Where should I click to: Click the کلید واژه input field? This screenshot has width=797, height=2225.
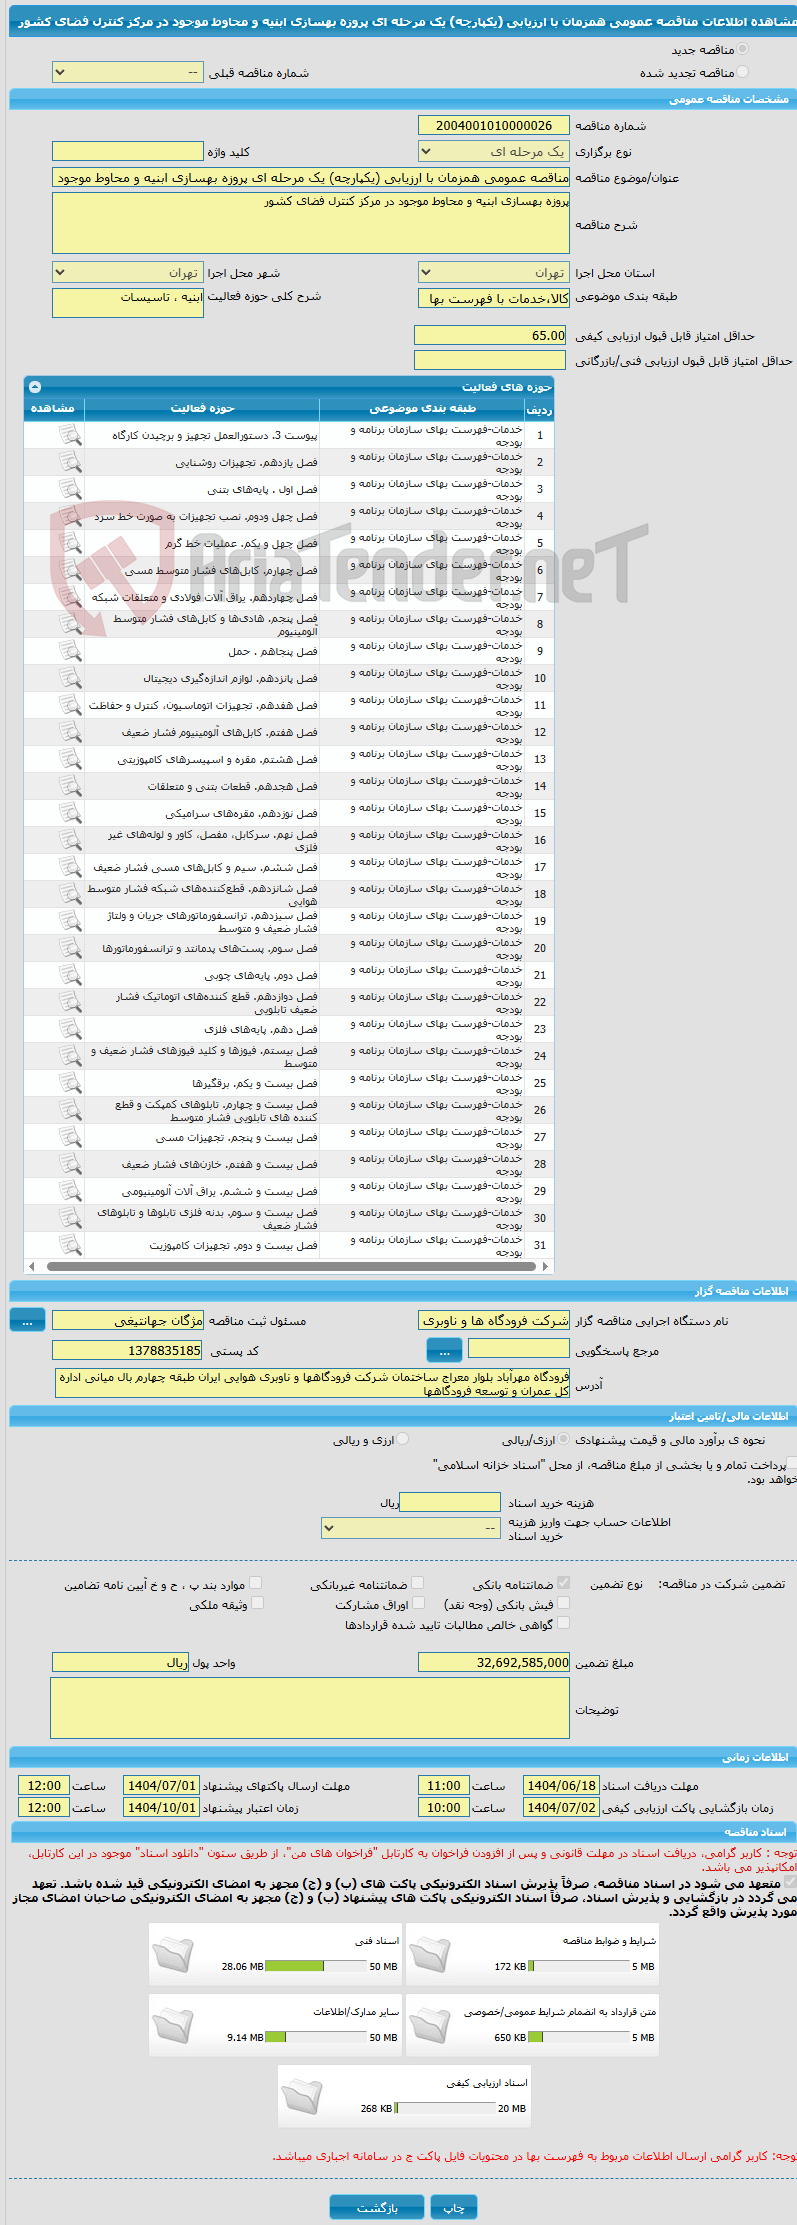pyautogui.click(x=128, y=151)
